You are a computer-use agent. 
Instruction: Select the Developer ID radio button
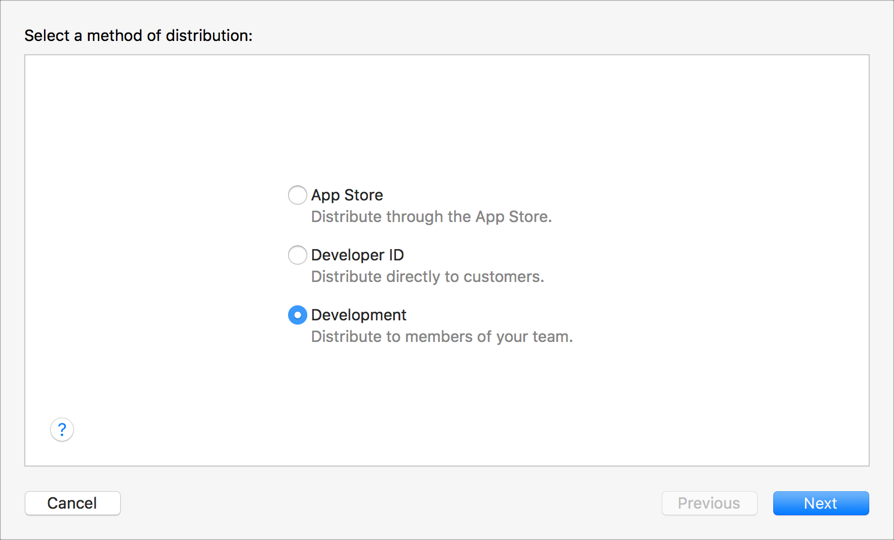297,255
